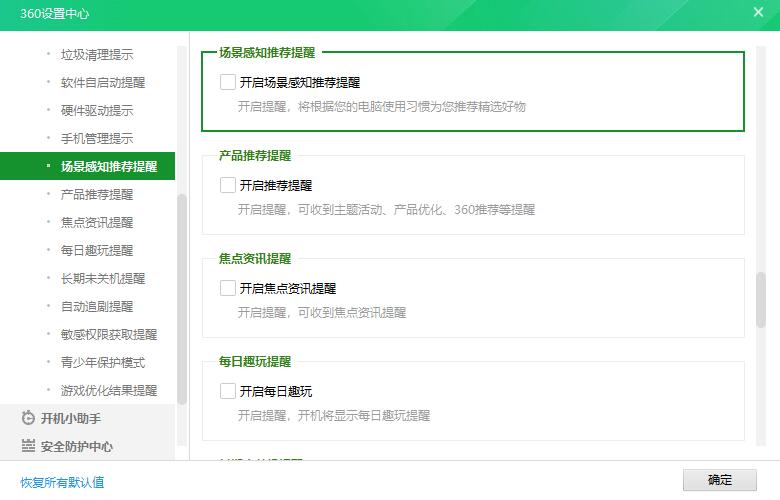
Task: Check the 开启焦点资讯提醒 box
Action: (228, 288)
